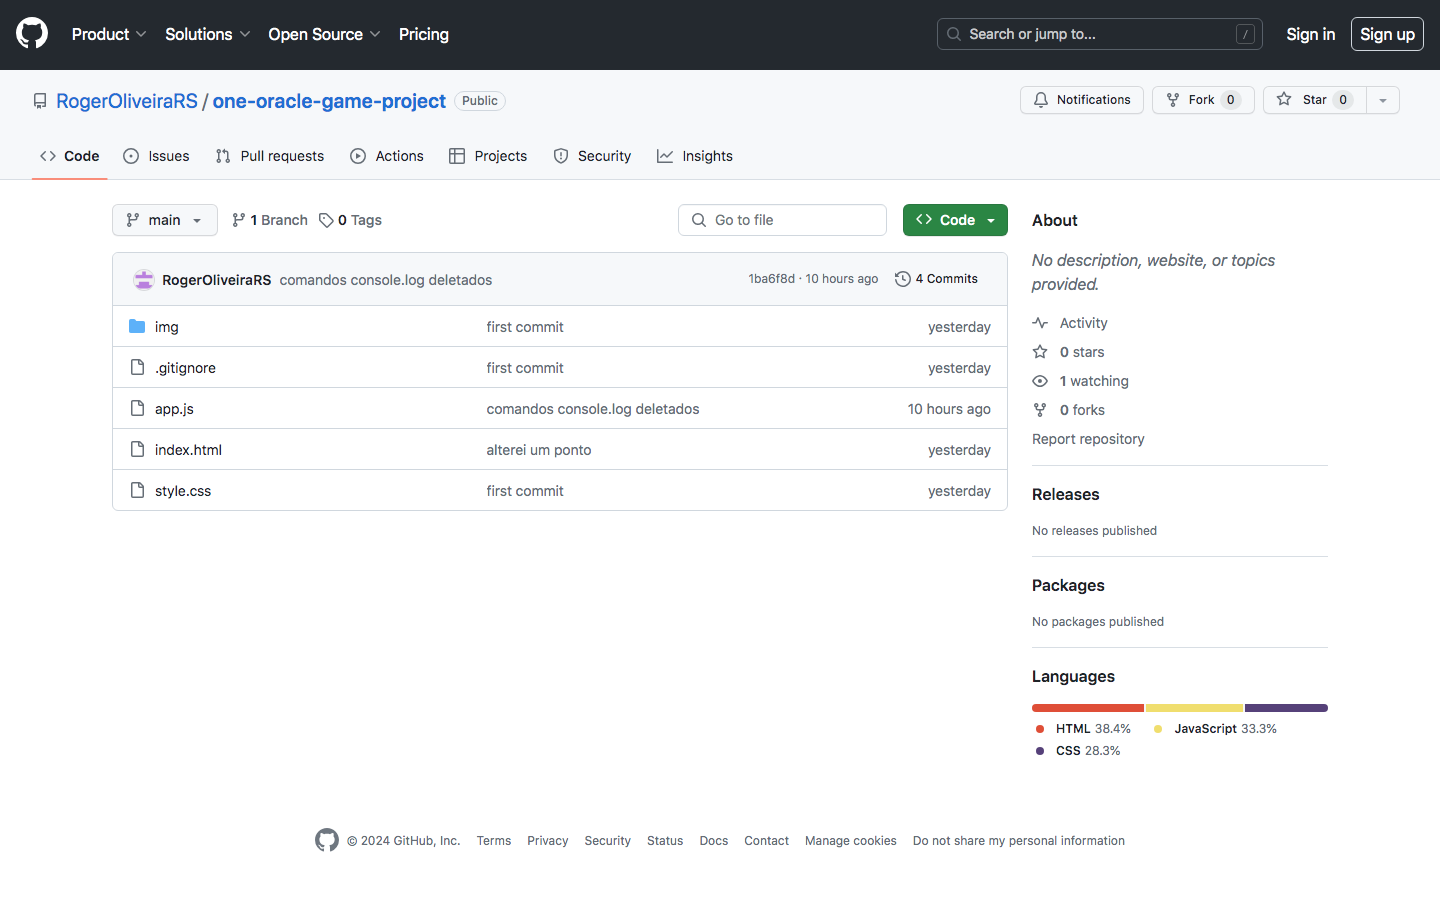
Task: Click the Activity pulse icon
Action: pyautogui.click(x=1040, y=323)
